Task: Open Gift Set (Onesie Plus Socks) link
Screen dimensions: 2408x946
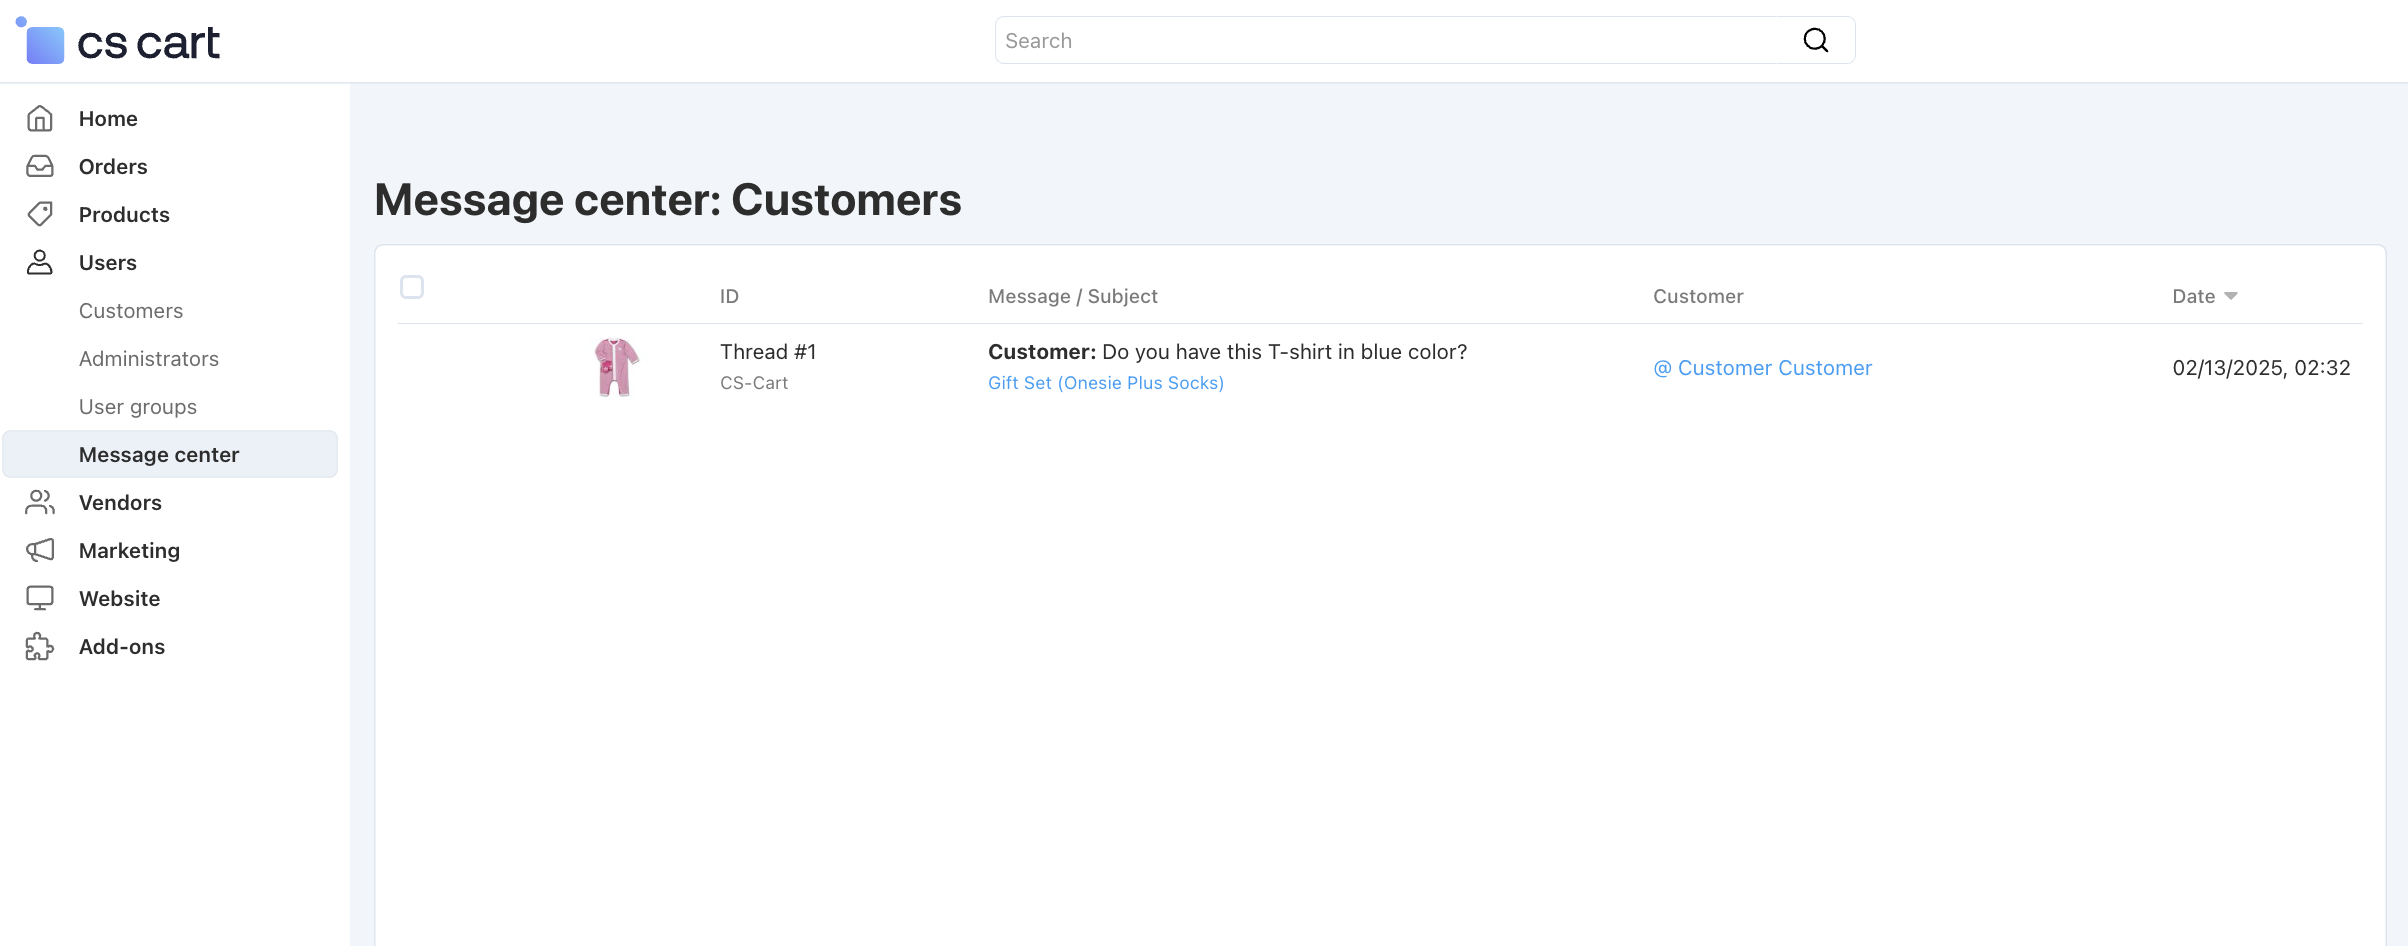Action: tap(1106, 383)
